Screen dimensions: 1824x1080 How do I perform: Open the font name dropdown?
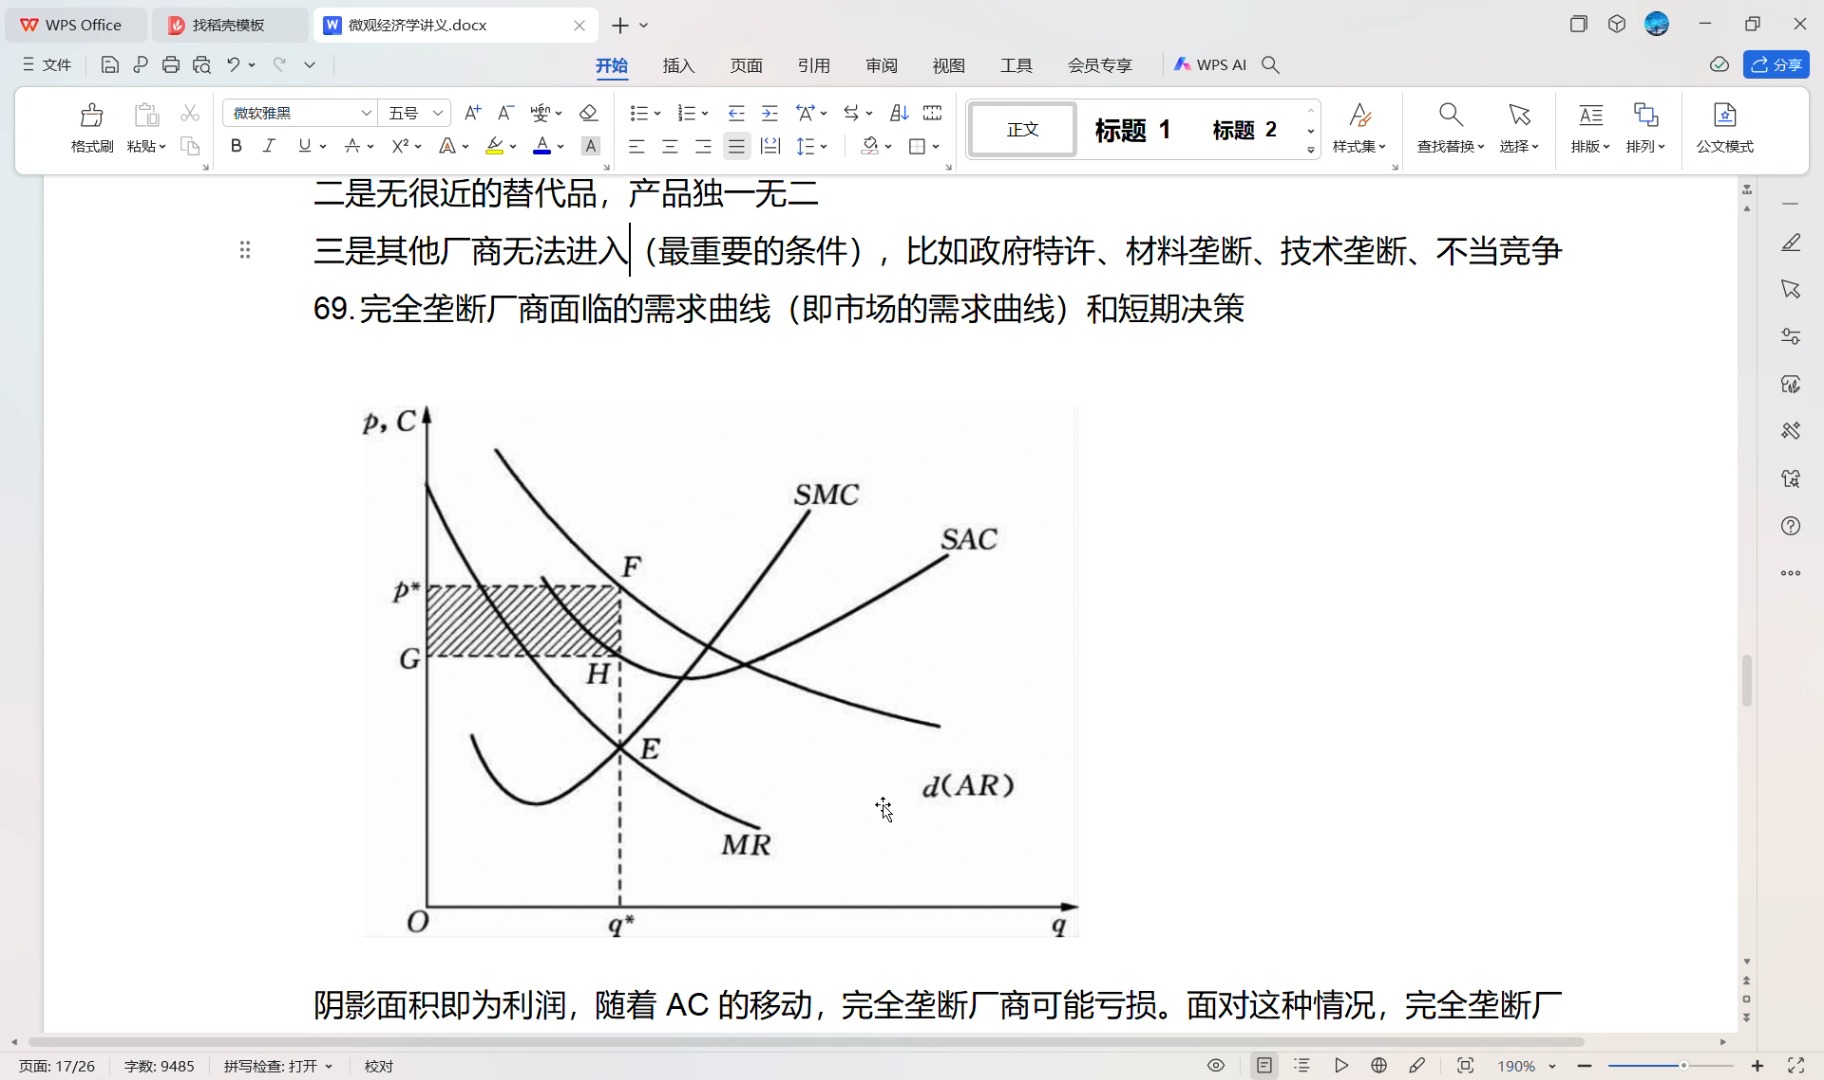click(296, 113)
